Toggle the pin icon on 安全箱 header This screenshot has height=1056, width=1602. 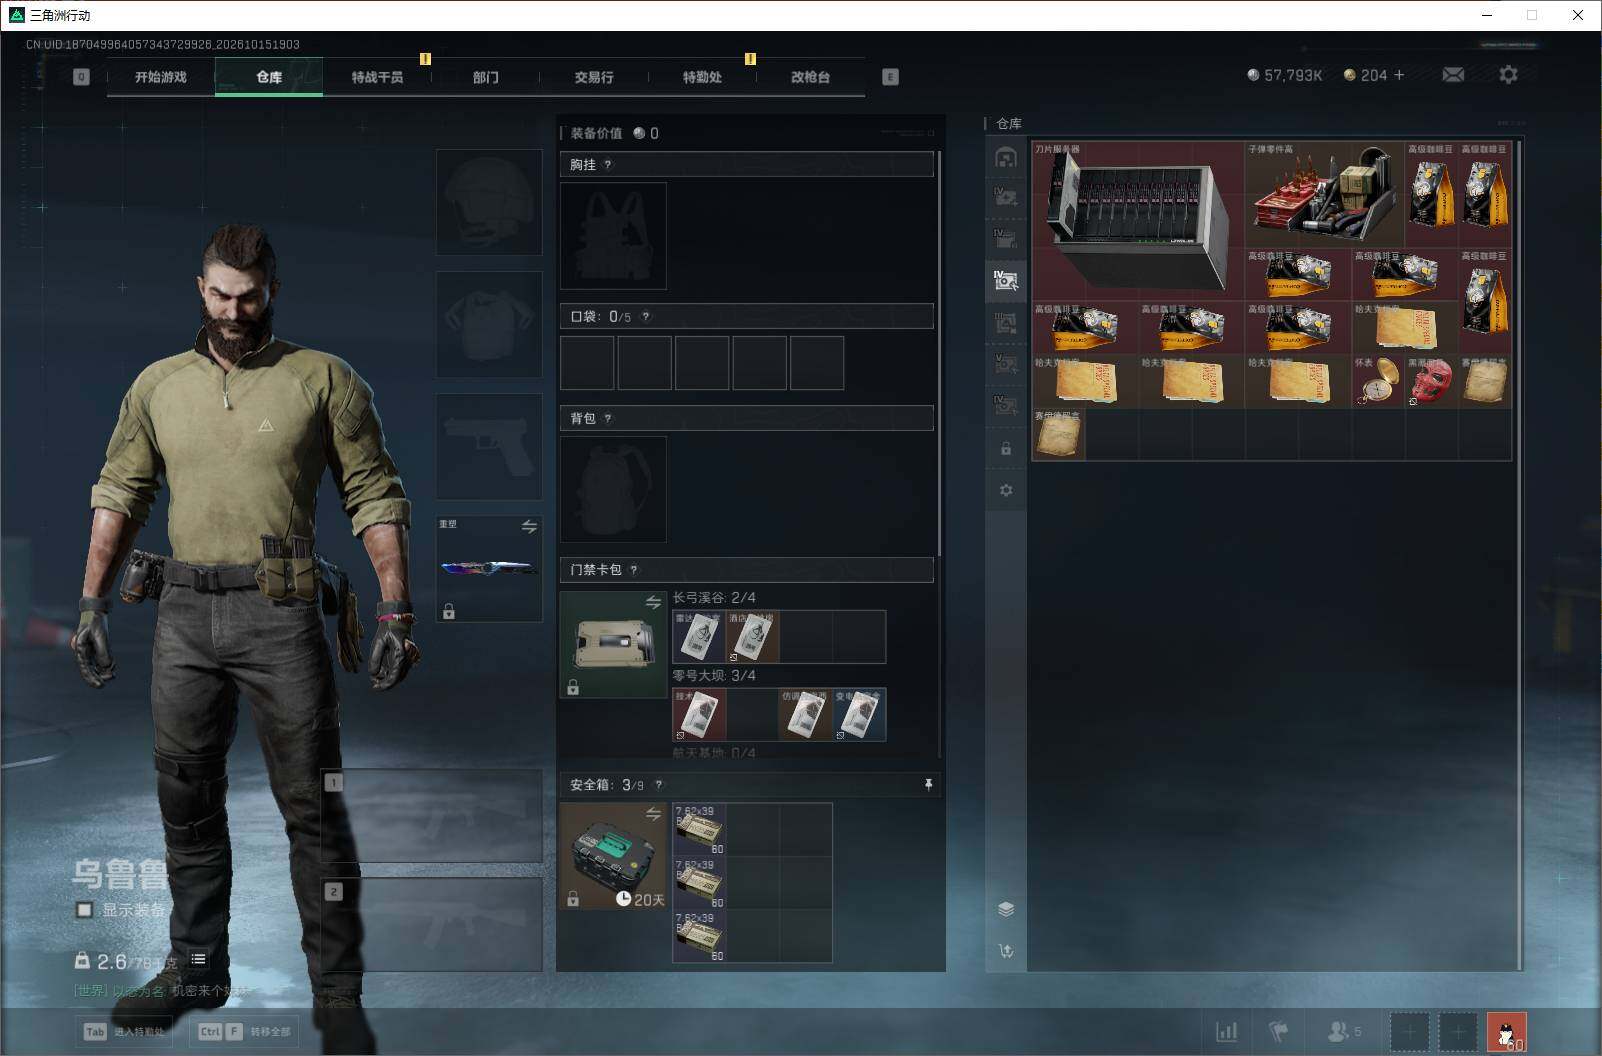(928, 785)
